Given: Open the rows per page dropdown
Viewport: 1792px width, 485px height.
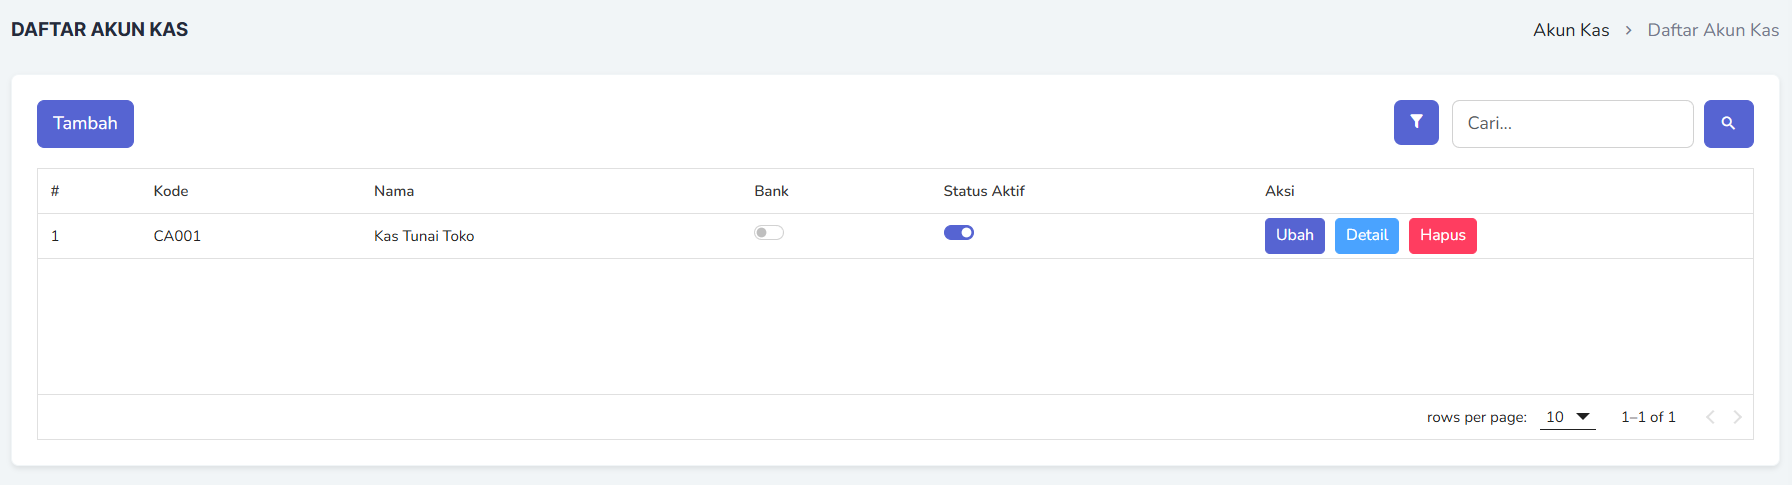Looking at the screenshot, I should click(1568, 417).
